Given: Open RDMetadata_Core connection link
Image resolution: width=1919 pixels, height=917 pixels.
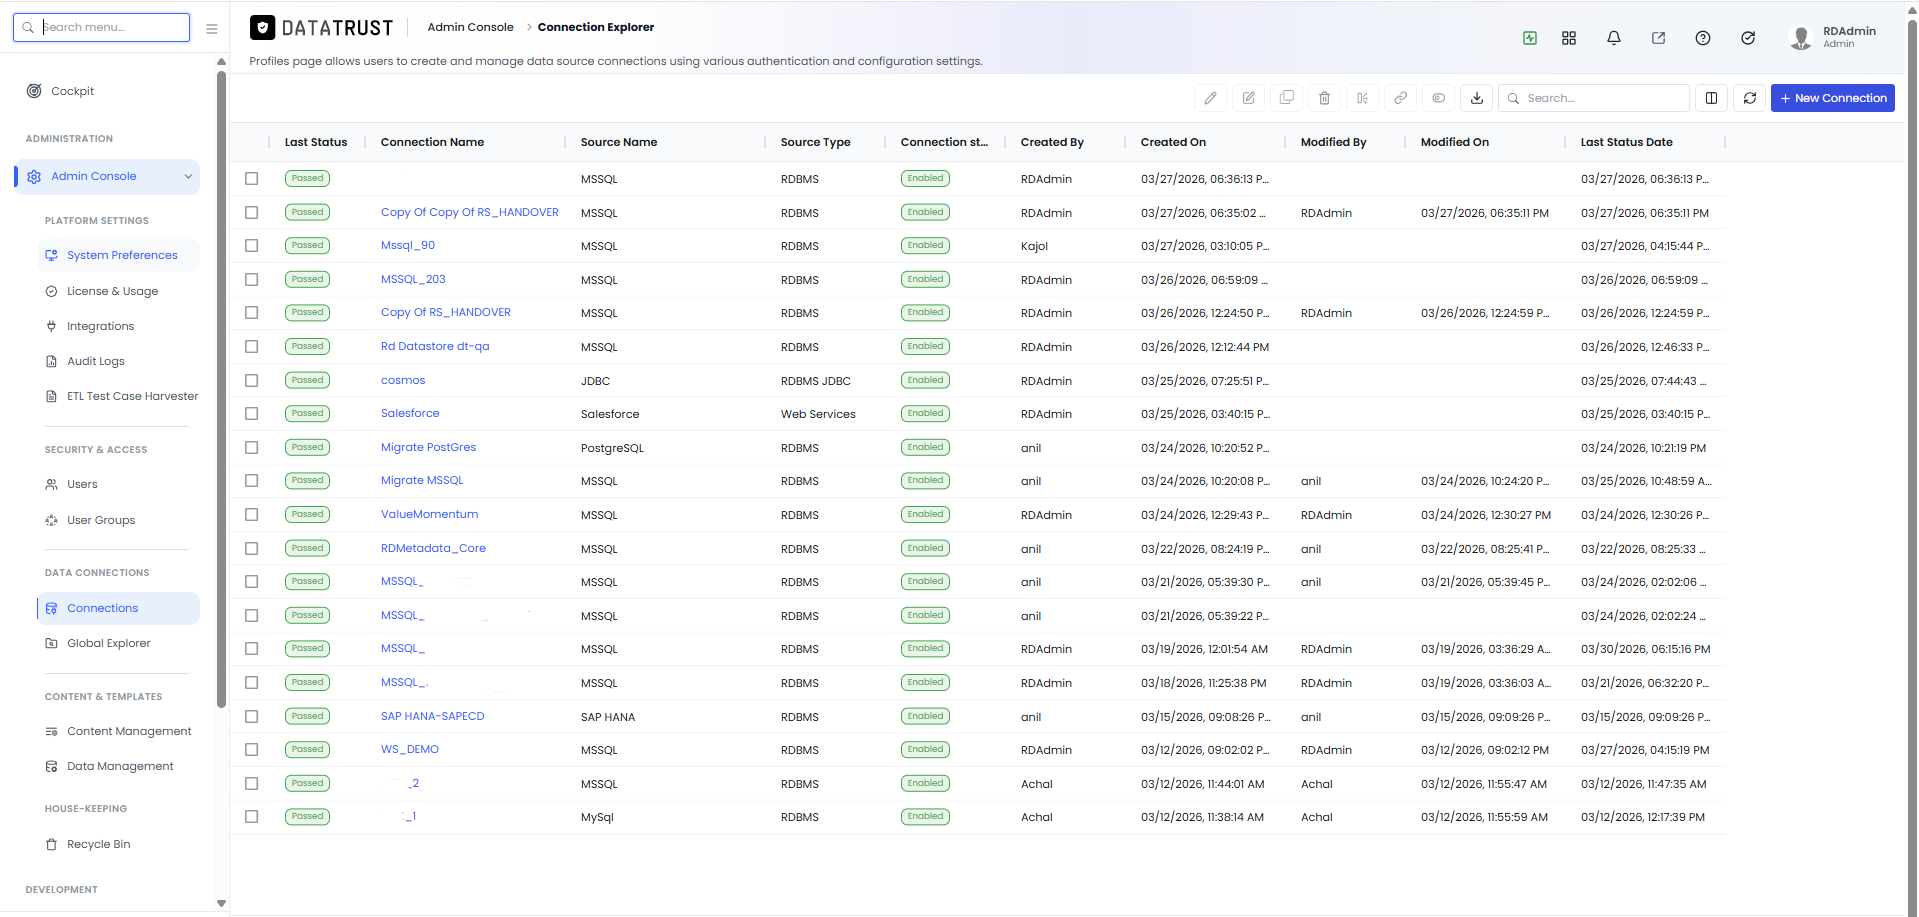Looking at the screenshot, I should [x=433, y=548].
